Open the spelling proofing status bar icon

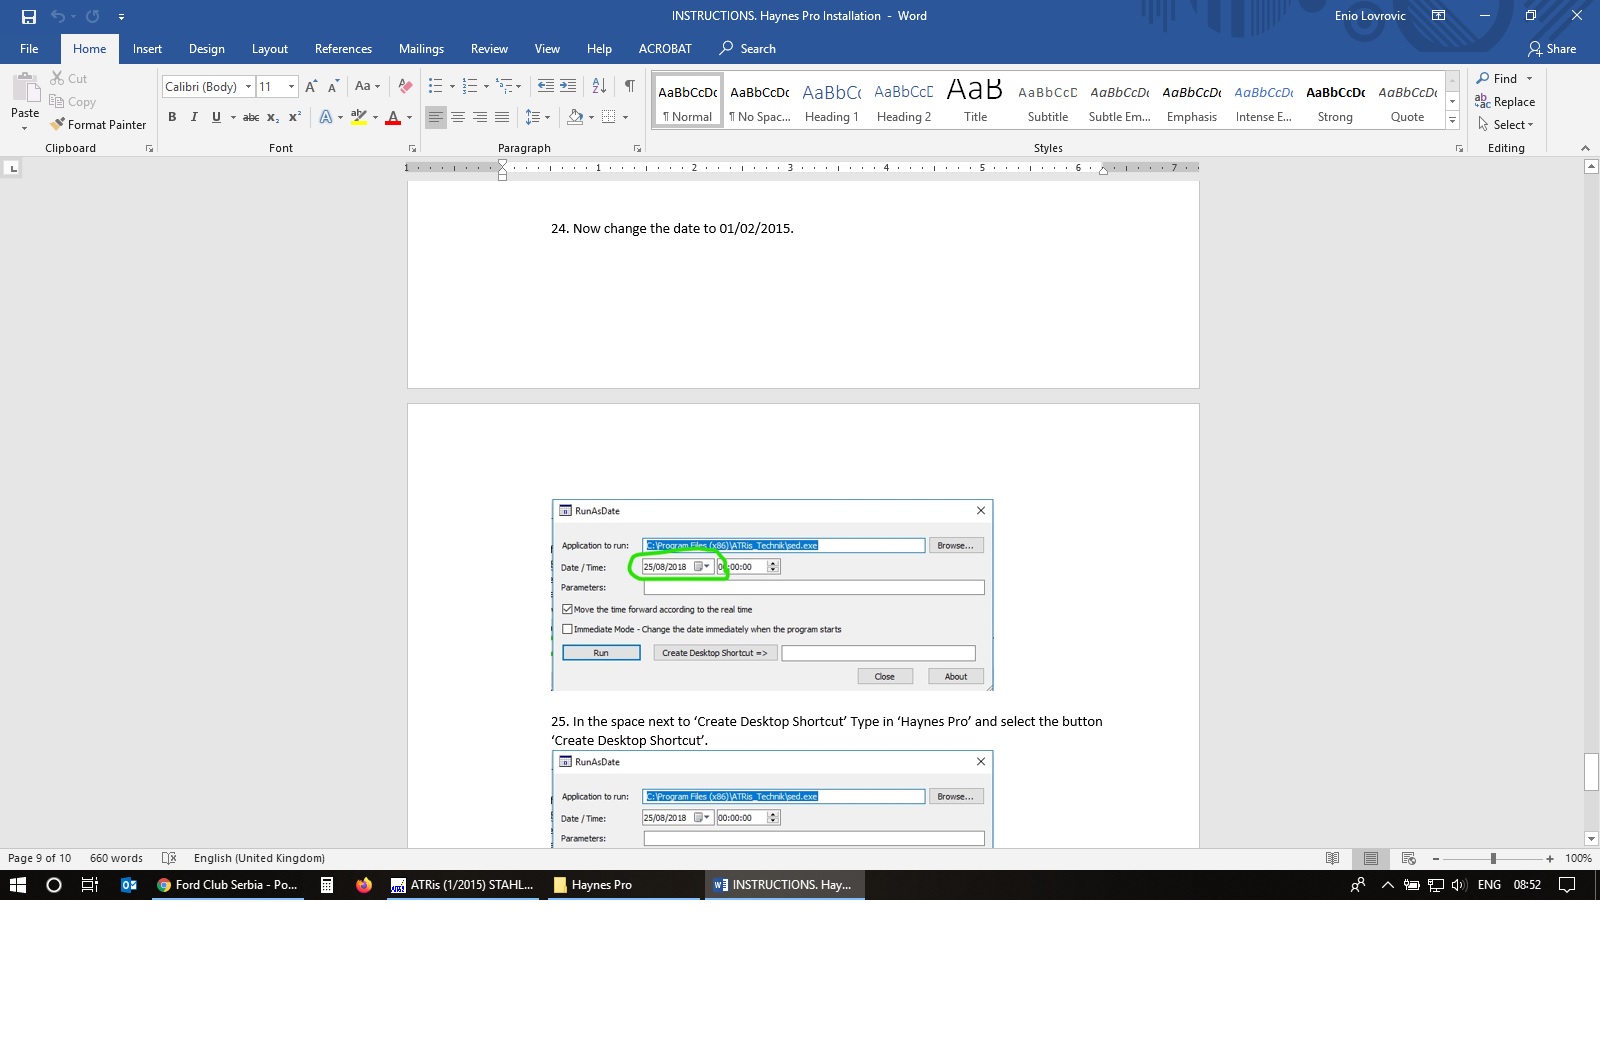pos(169,858)
